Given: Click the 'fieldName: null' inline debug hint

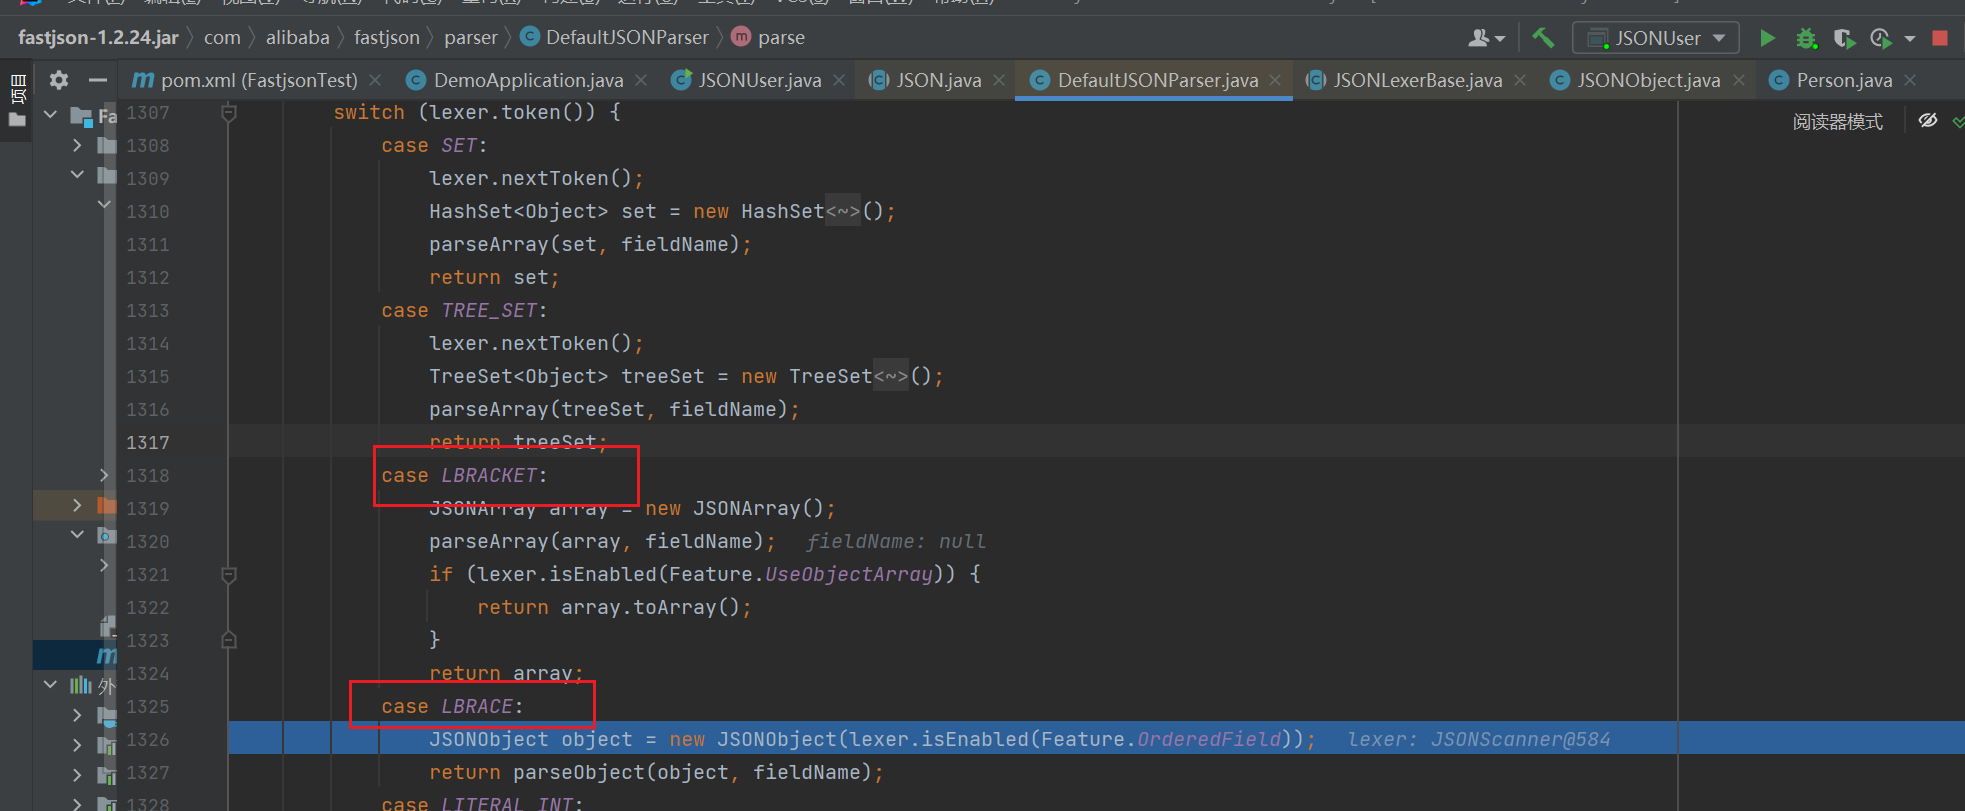Looking at the screenshot, I should [896, 541].
